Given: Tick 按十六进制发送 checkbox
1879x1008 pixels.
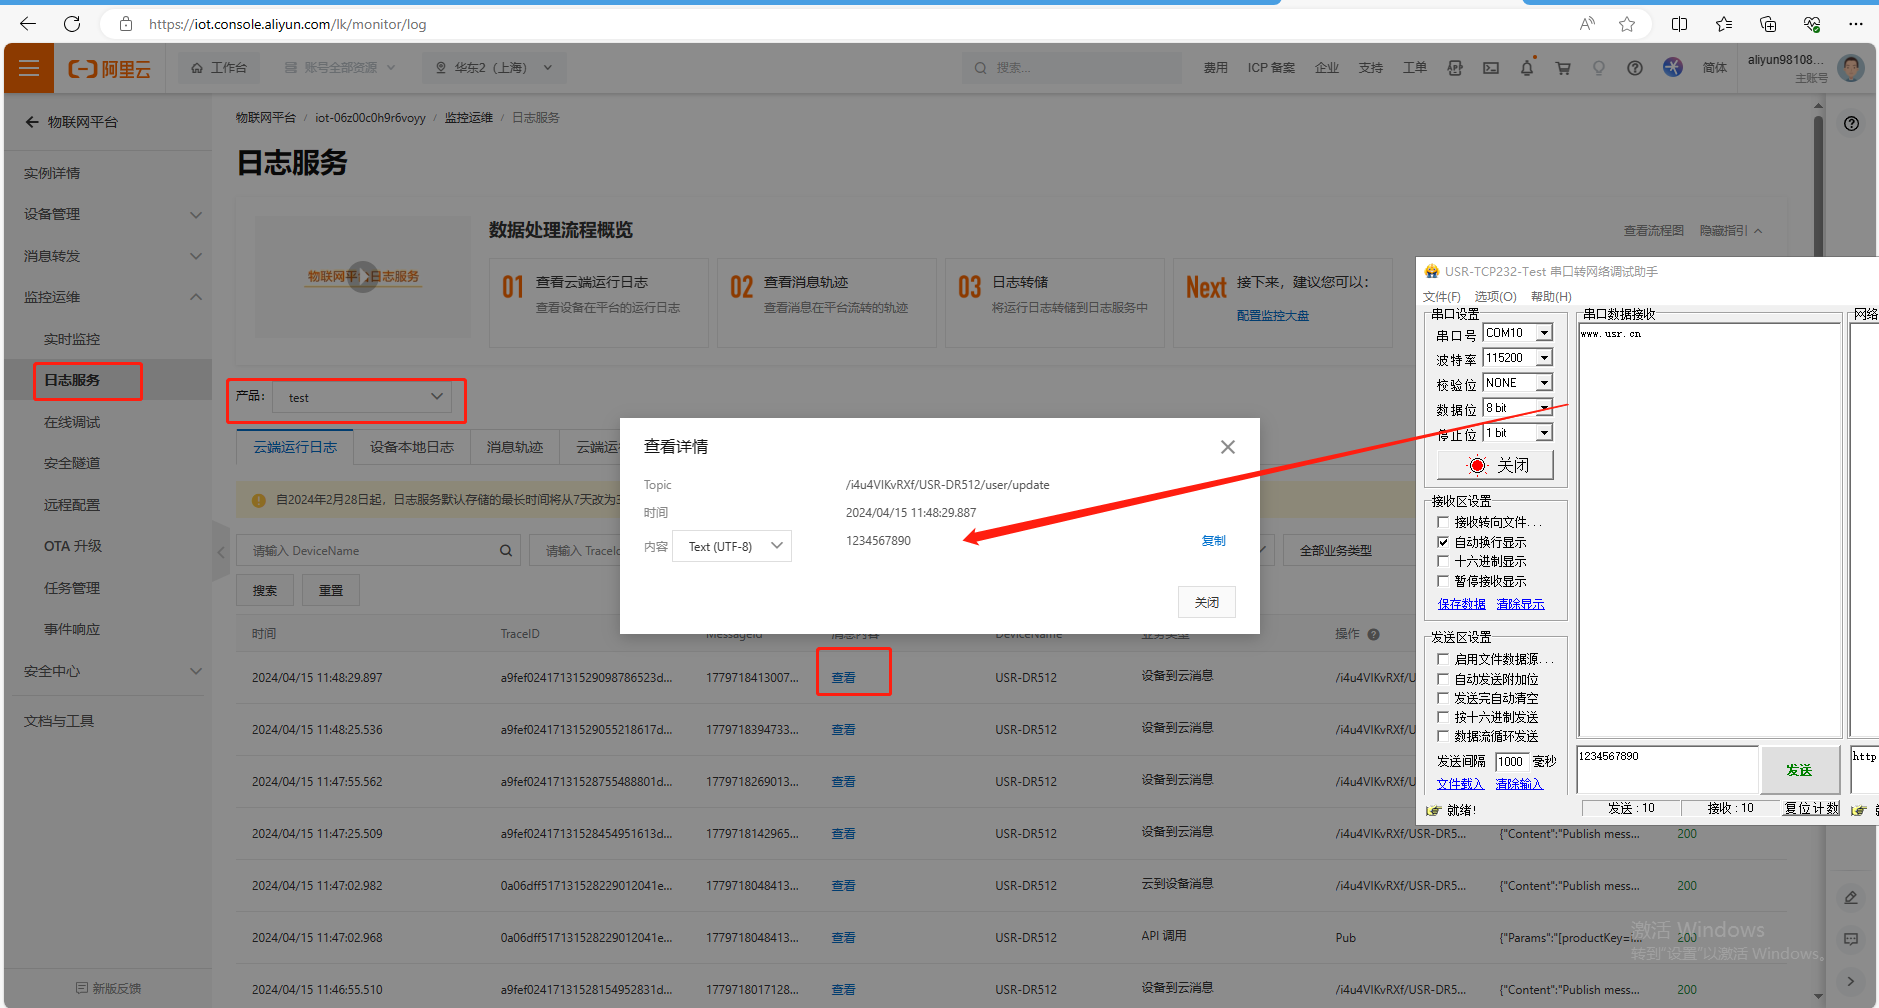Looking at the screenshot, I should click(1443, 717).
